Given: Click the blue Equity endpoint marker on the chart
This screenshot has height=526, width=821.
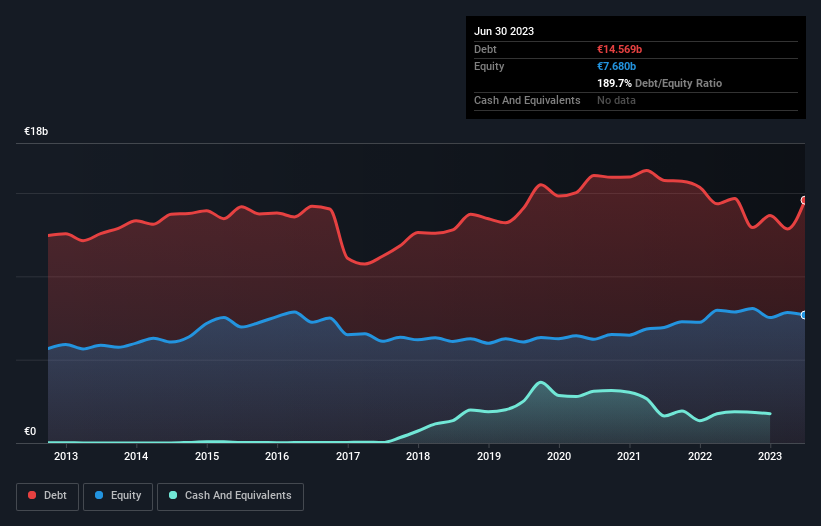Looking at the screenshot, I should pyautogui.click(x=804, y=315).
